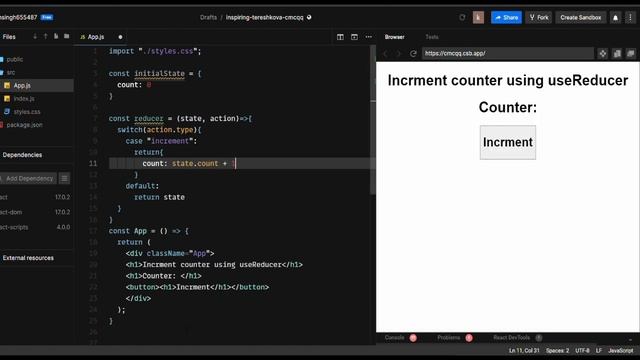640x360 pixels.
Task: Open styles.css in file tree
Action: [x=27, y=112]
